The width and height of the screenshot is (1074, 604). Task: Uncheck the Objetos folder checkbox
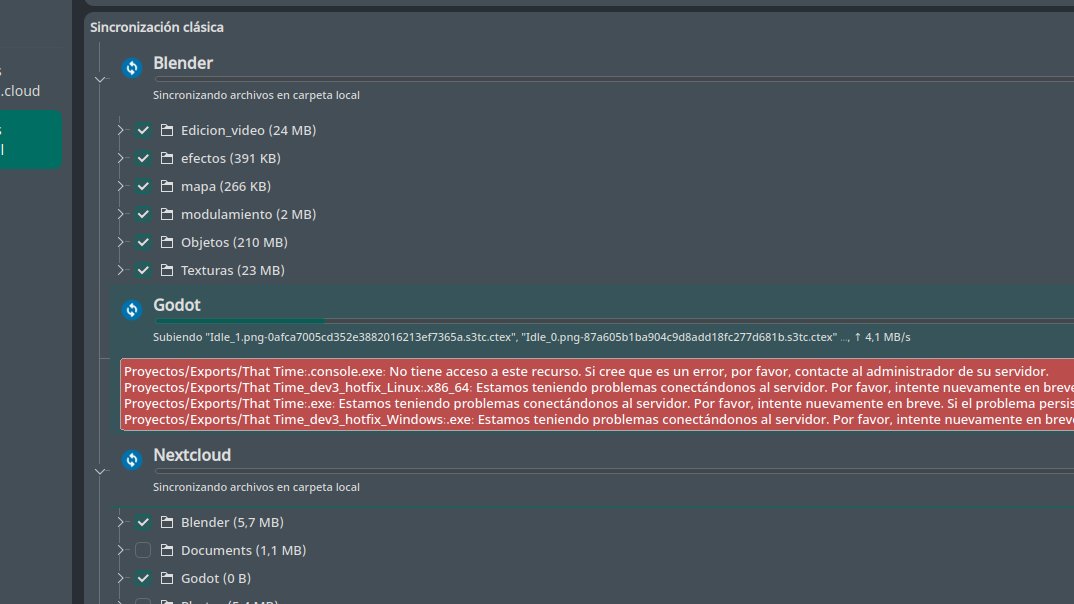point(142,242)
